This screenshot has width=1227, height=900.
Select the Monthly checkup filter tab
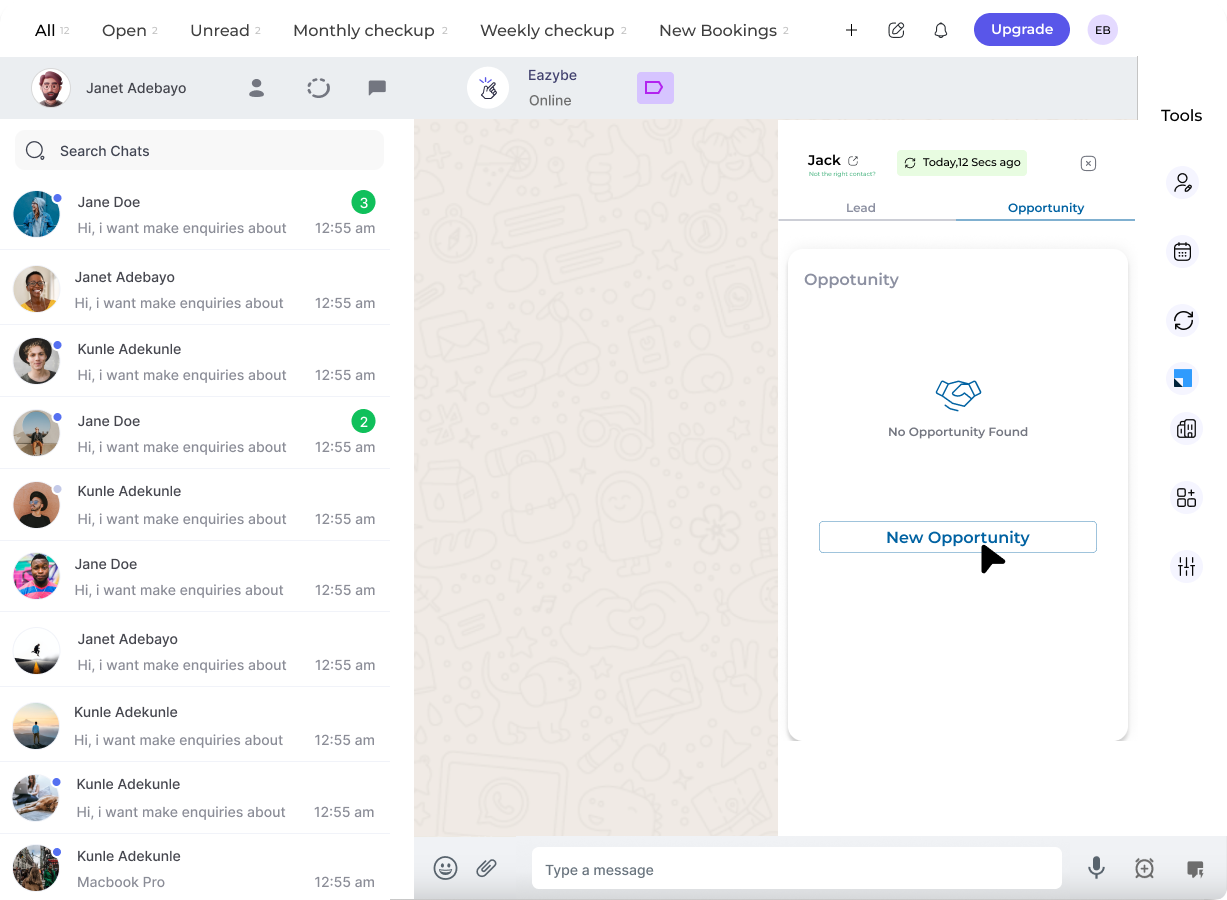(362, 30)
